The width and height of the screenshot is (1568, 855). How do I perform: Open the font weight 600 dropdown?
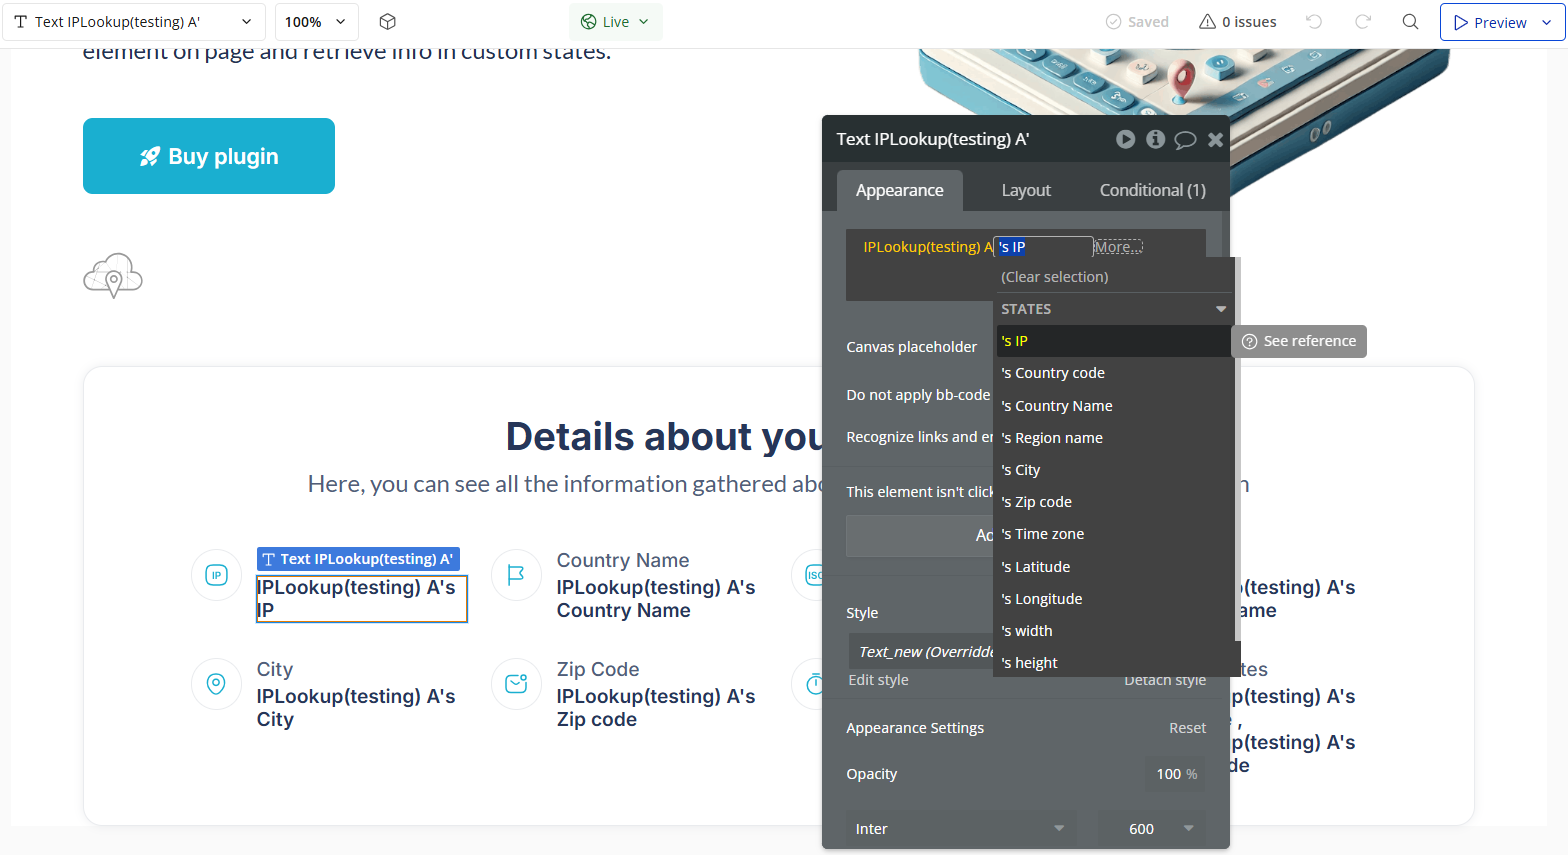(1152, 829)
